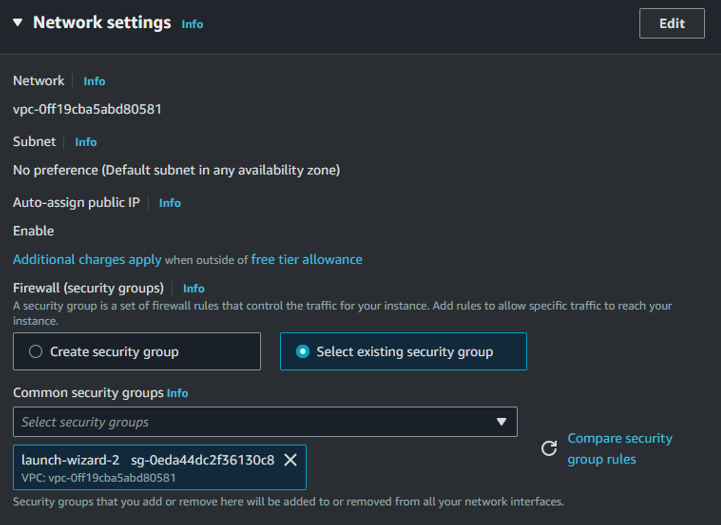This screenshot has width=721, height=525.
Task: Collapse the Network settings section triangle
Action: [x=18, y=22]
